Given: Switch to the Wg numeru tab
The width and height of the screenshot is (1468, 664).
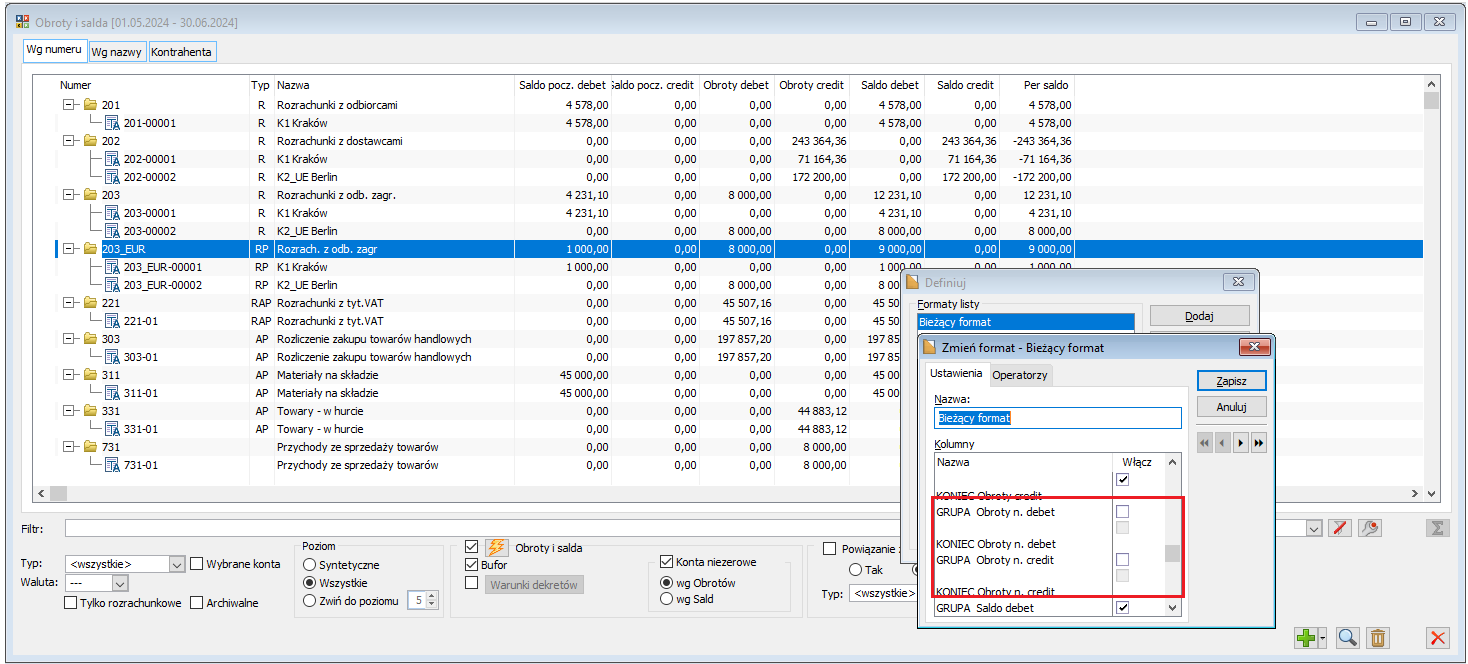Looking at the screenshot, I should point(55,50).
